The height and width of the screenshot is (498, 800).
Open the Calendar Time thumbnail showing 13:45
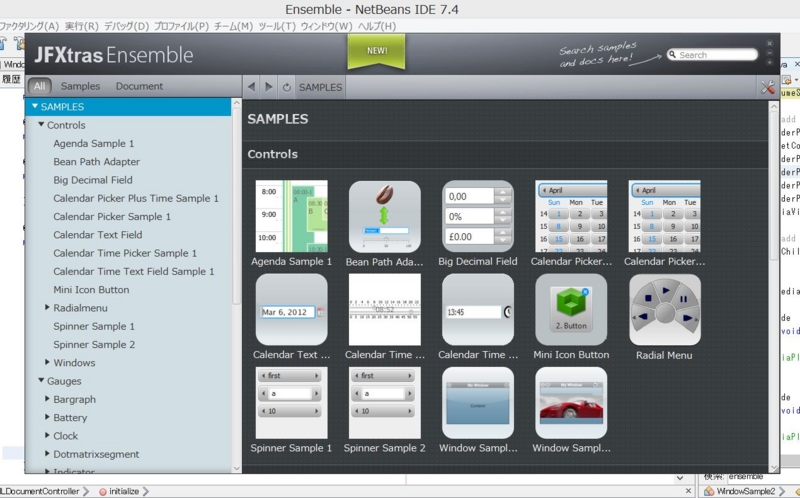coord(478,310)
